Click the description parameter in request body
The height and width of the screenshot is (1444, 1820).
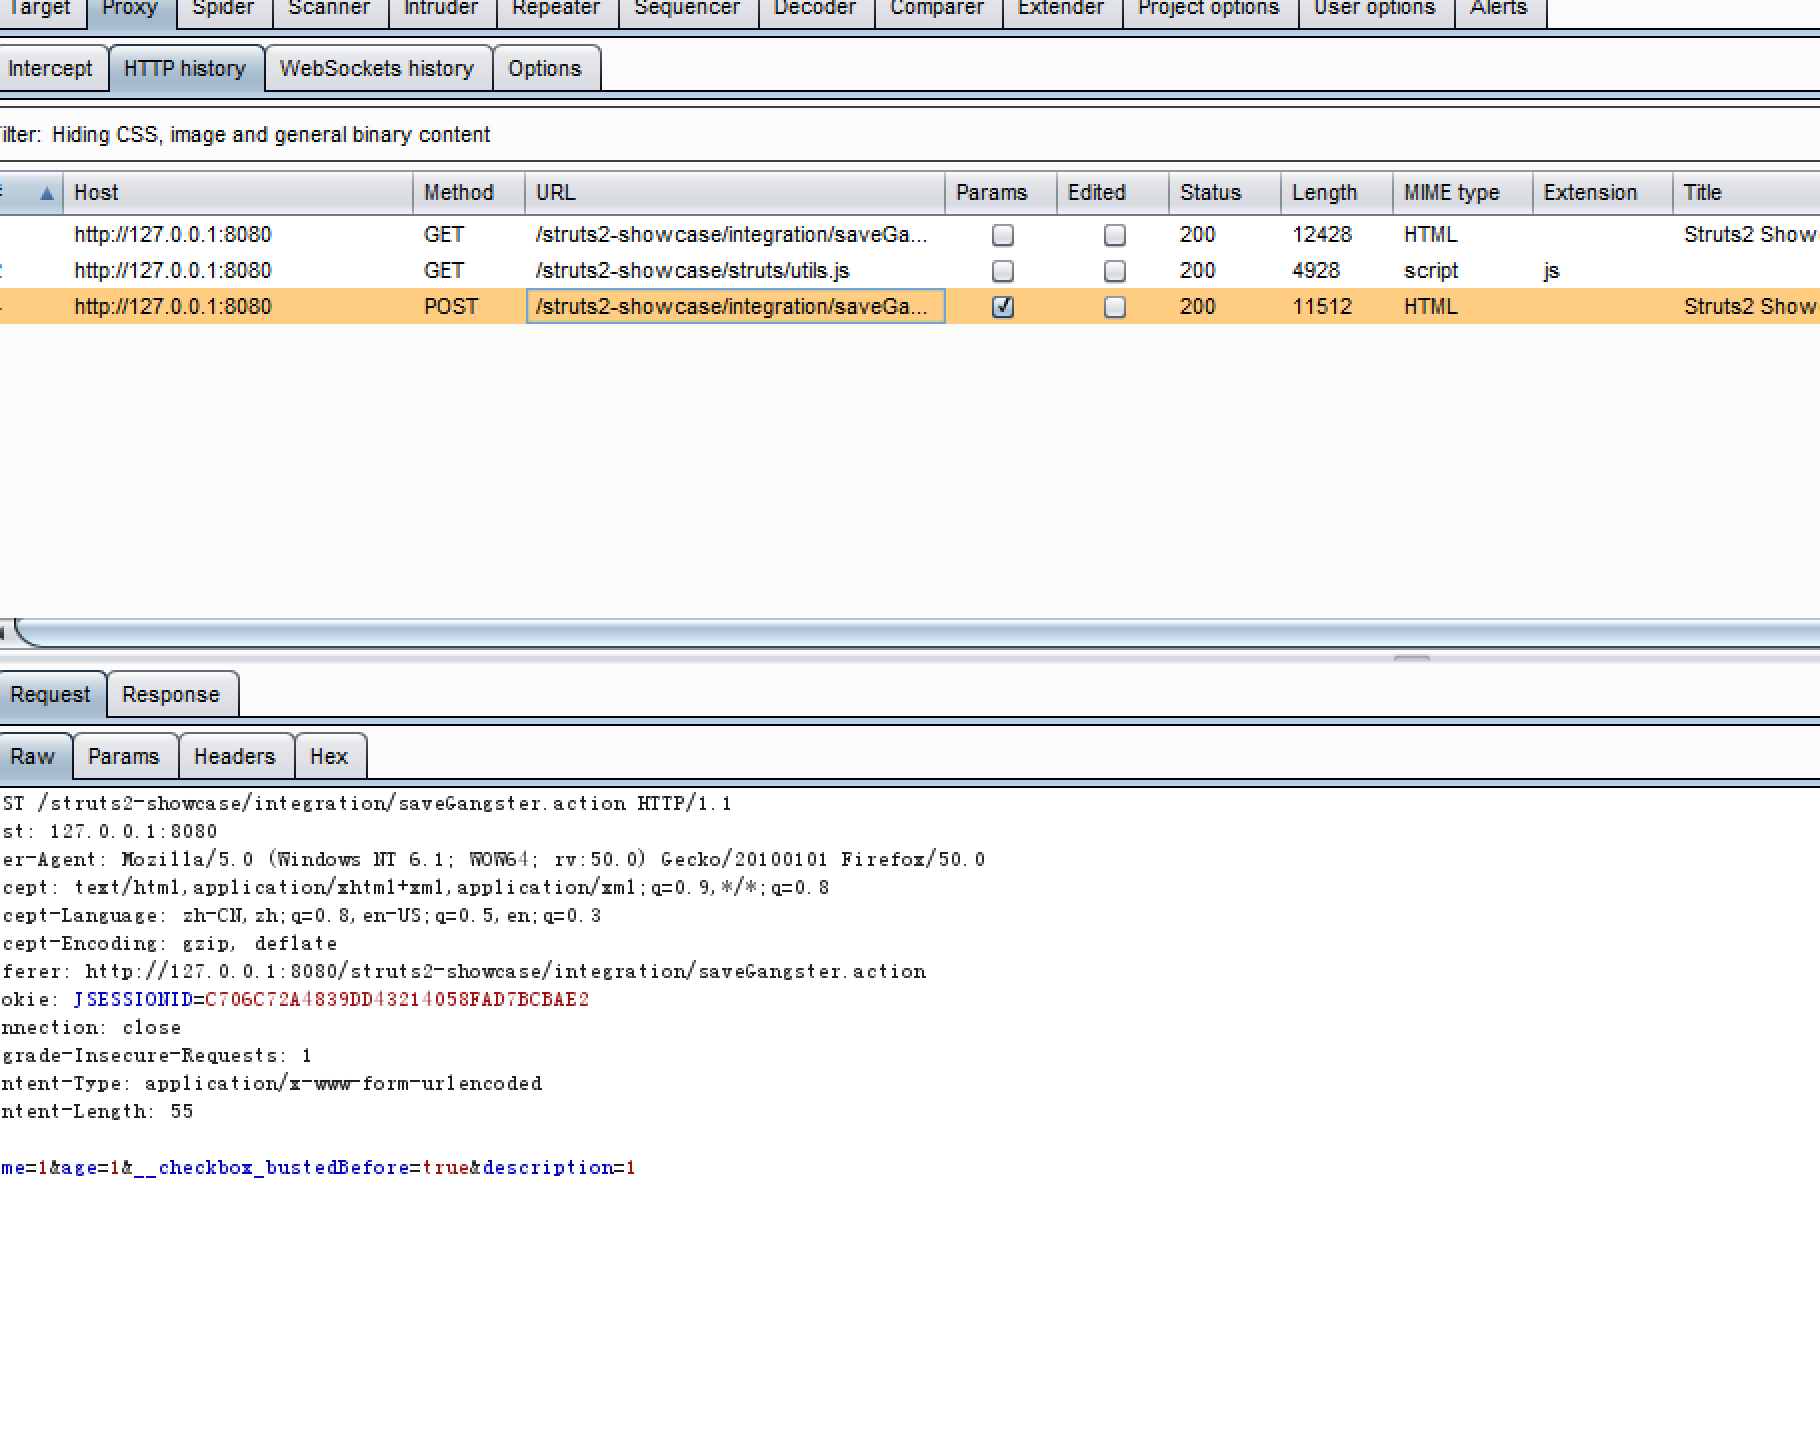548,1168
